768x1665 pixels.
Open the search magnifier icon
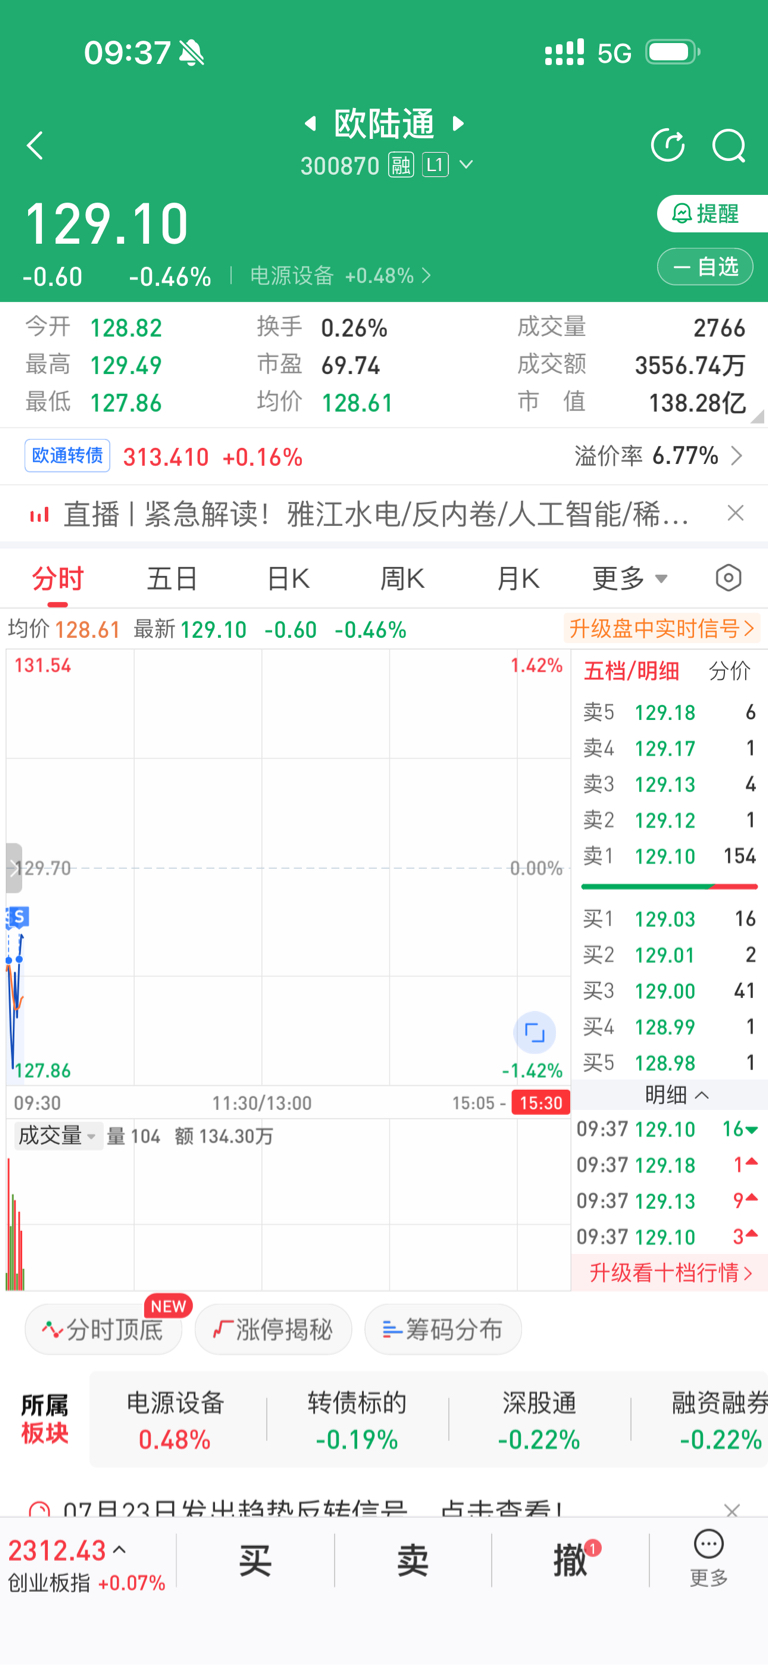729,146
